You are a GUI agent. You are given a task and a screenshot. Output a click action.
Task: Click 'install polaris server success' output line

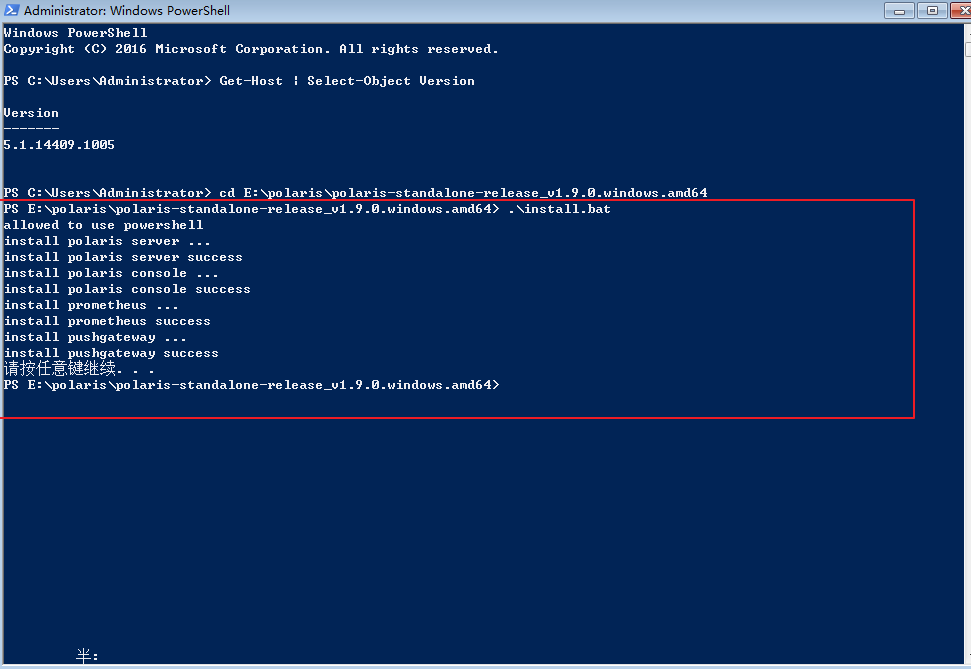tap(123, 257)
